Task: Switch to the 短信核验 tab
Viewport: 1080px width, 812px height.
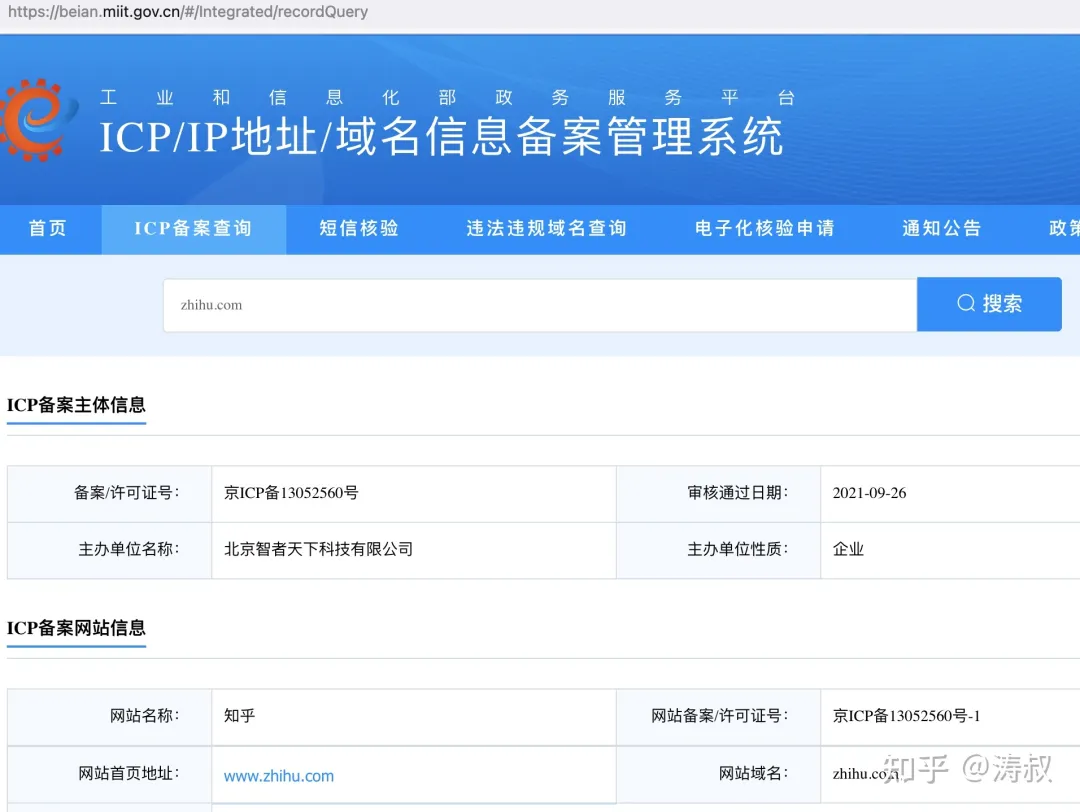Action: [359, 229]
